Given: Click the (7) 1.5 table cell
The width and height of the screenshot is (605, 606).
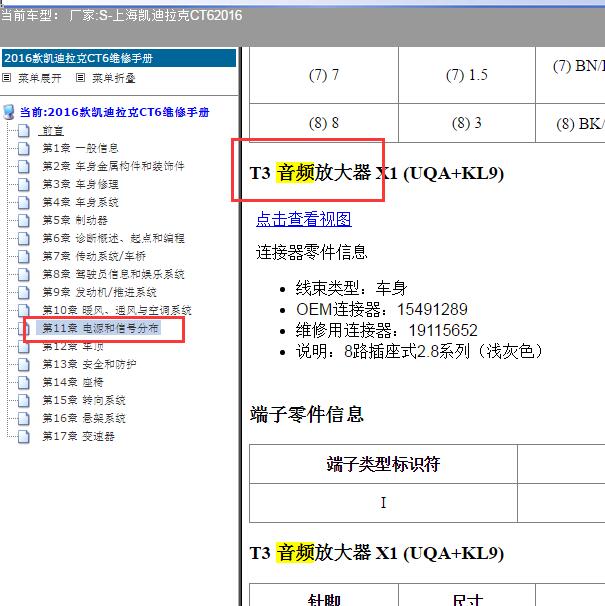Looking at the screenshot, I should point(467,75).
